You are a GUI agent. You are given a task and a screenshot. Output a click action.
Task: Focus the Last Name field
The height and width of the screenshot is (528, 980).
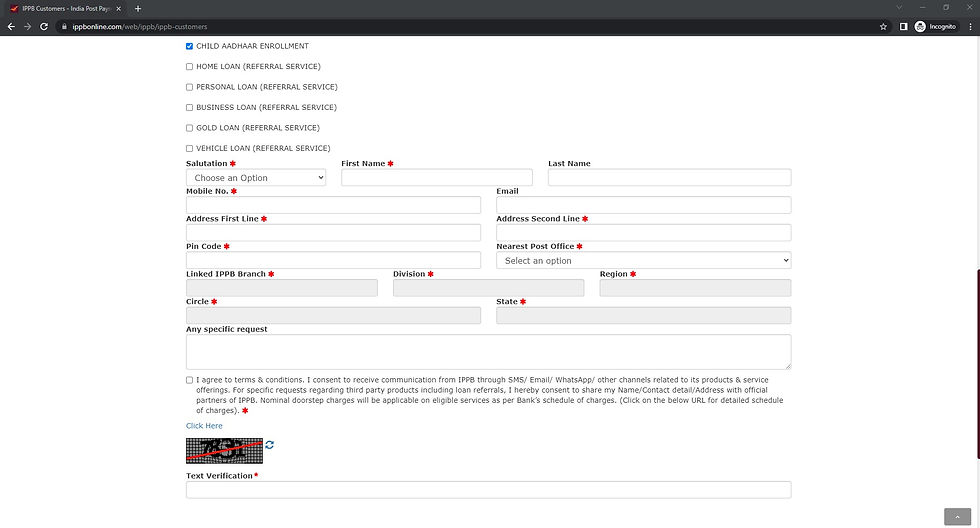(669, 177)
